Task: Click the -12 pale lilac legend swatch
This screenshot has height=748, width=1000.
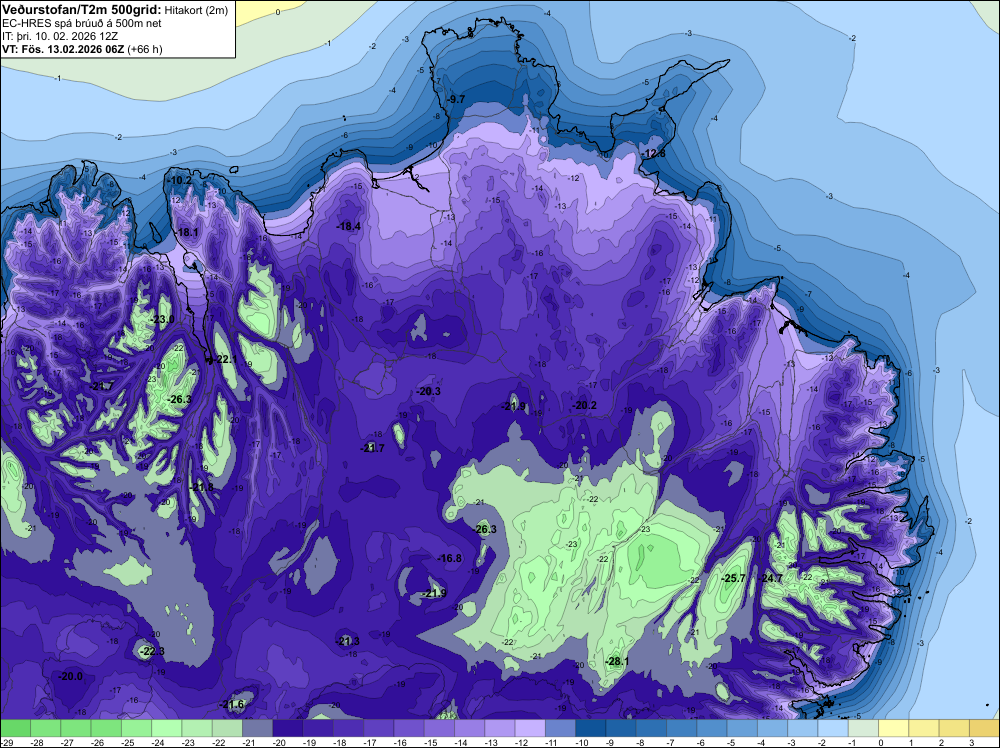Action: click(530, 728)
